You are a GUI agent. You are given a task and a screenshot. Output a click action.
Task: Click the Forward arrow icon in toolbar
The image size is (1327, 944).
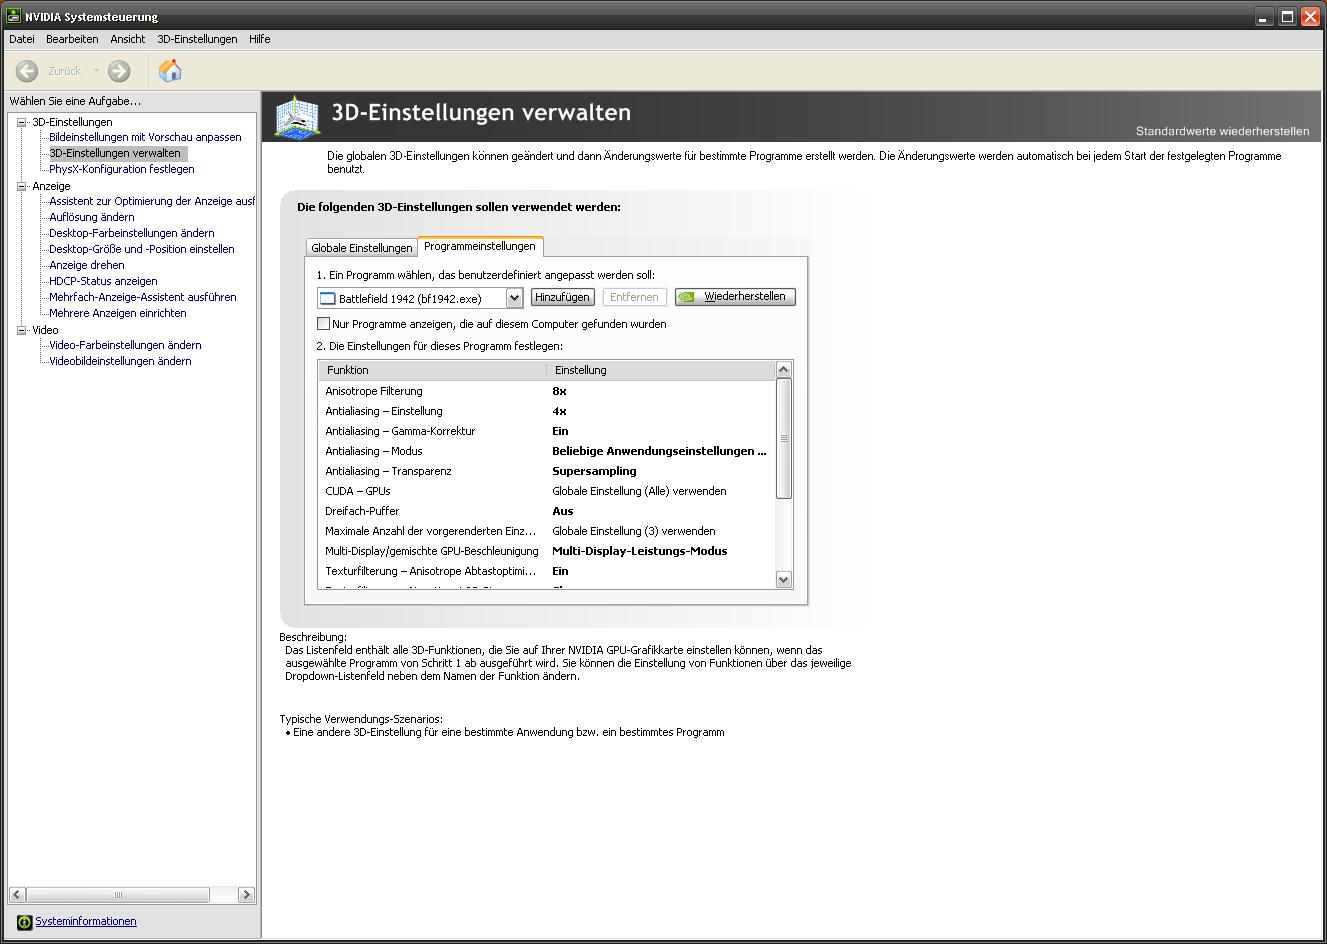pos(119,71)
